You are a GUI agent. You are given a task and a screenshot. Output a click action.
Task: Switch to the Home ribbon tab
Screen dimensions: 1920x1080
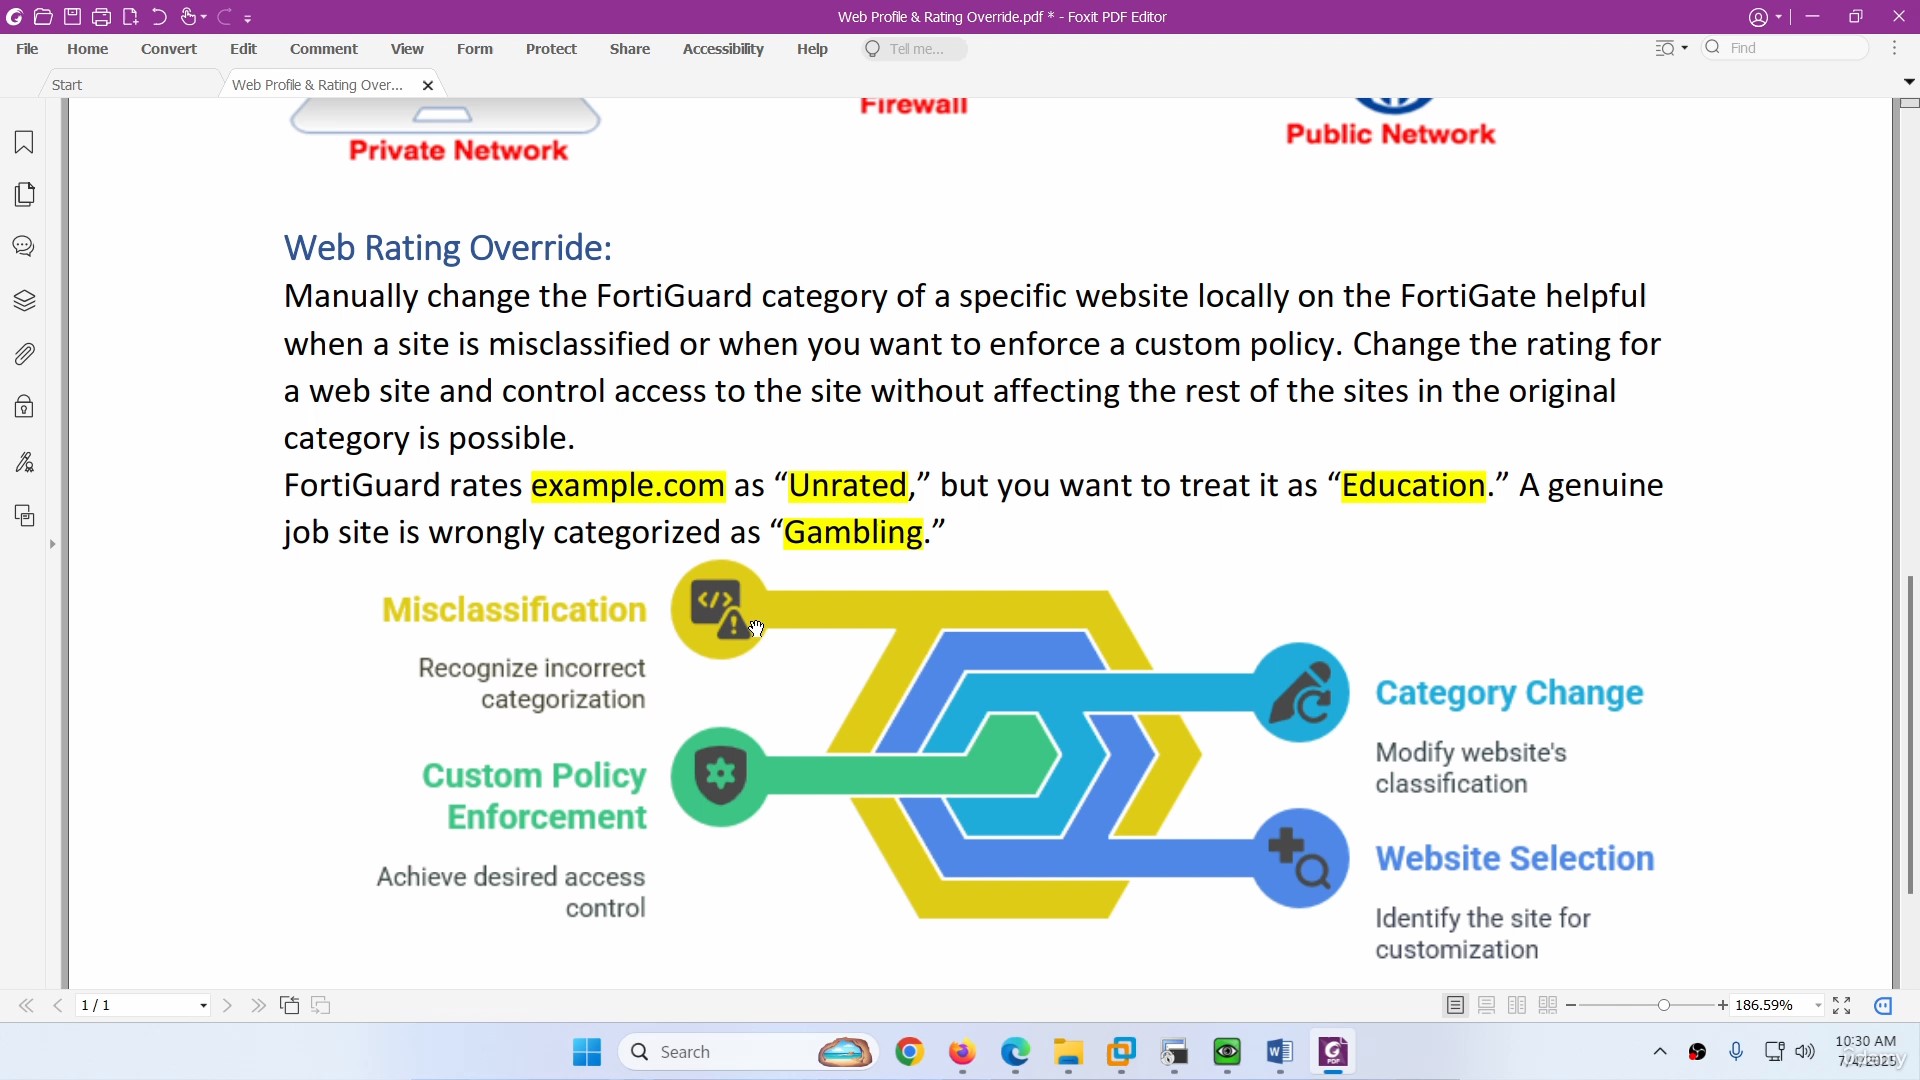pyautogui.click(x=88, y=48)
